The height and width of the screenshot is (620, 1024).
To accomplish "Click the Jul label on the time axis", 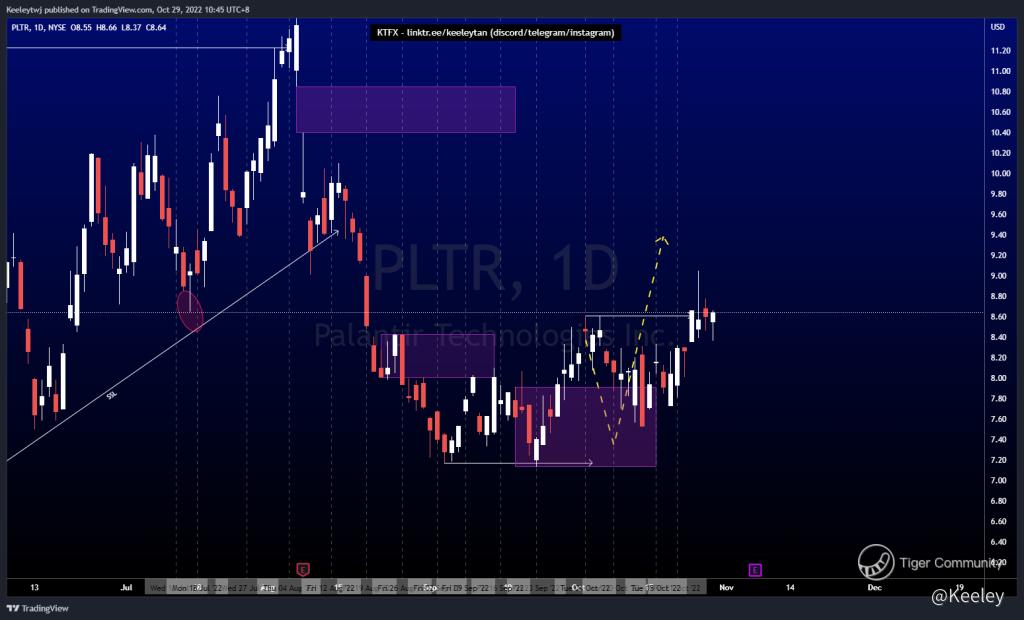I will [x=126, y=588].
